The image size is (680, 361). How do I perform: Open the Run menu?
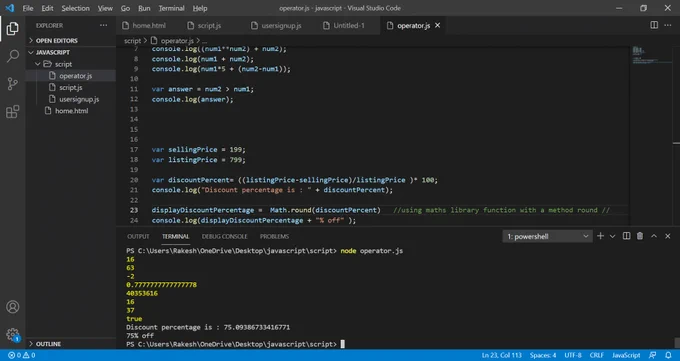[x=144, y=8]
